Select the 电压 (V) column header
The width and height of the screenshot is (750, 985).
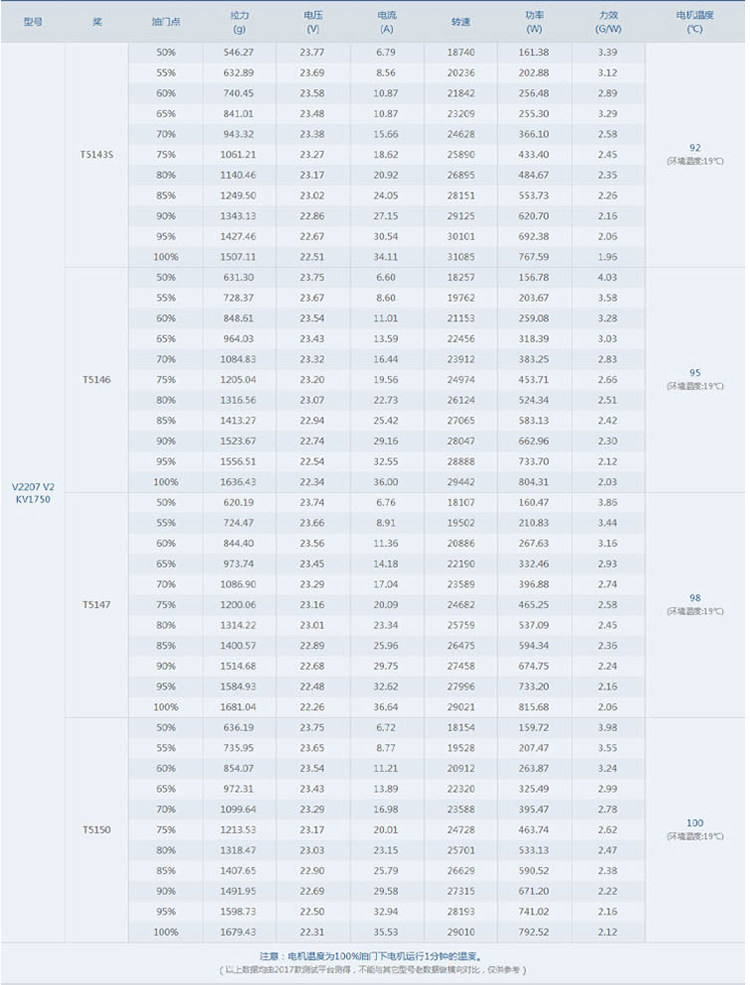pos(313,22)
